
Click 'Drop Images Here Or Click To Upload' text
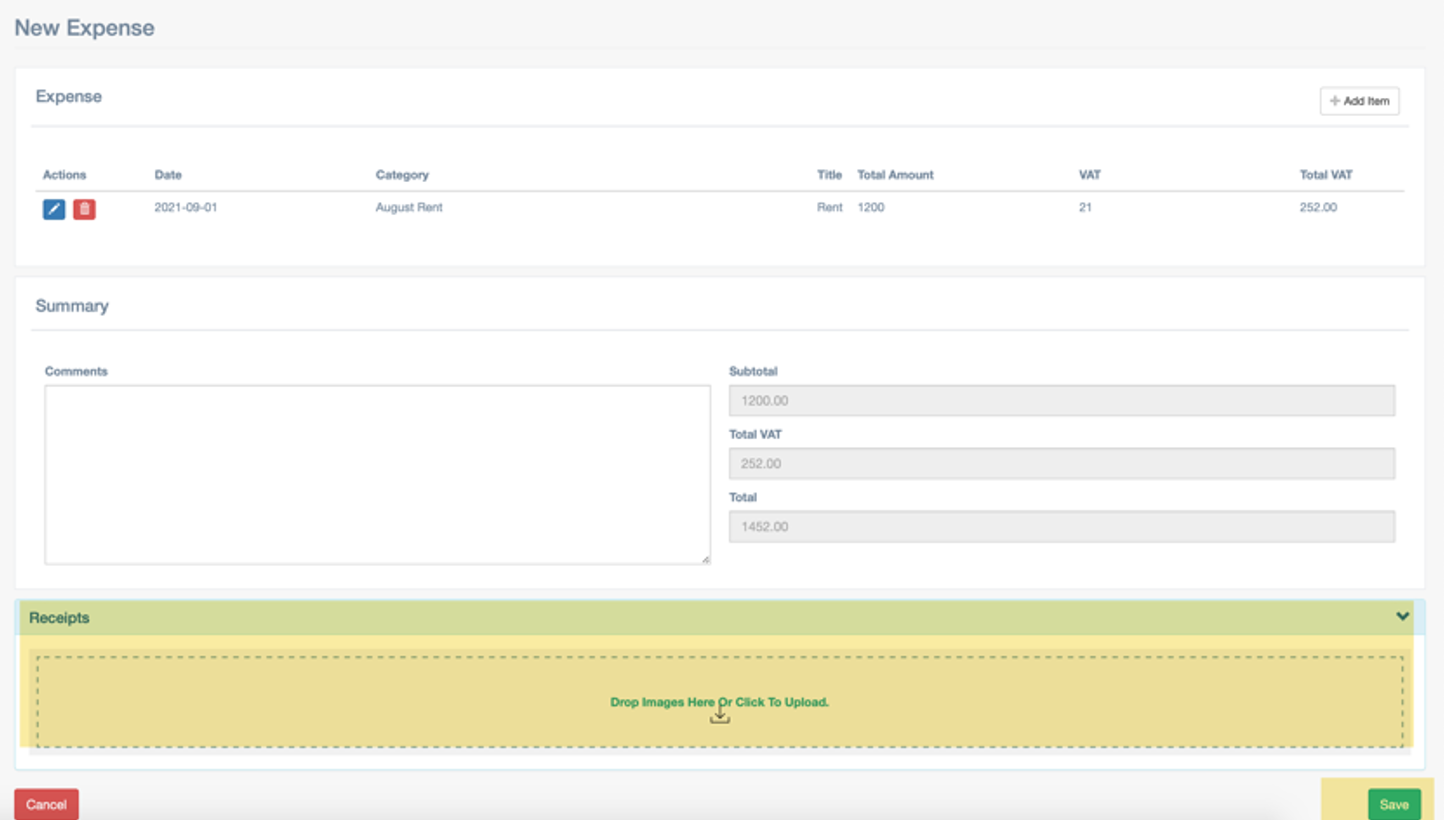pyautogui.click(x=719, y=702)
